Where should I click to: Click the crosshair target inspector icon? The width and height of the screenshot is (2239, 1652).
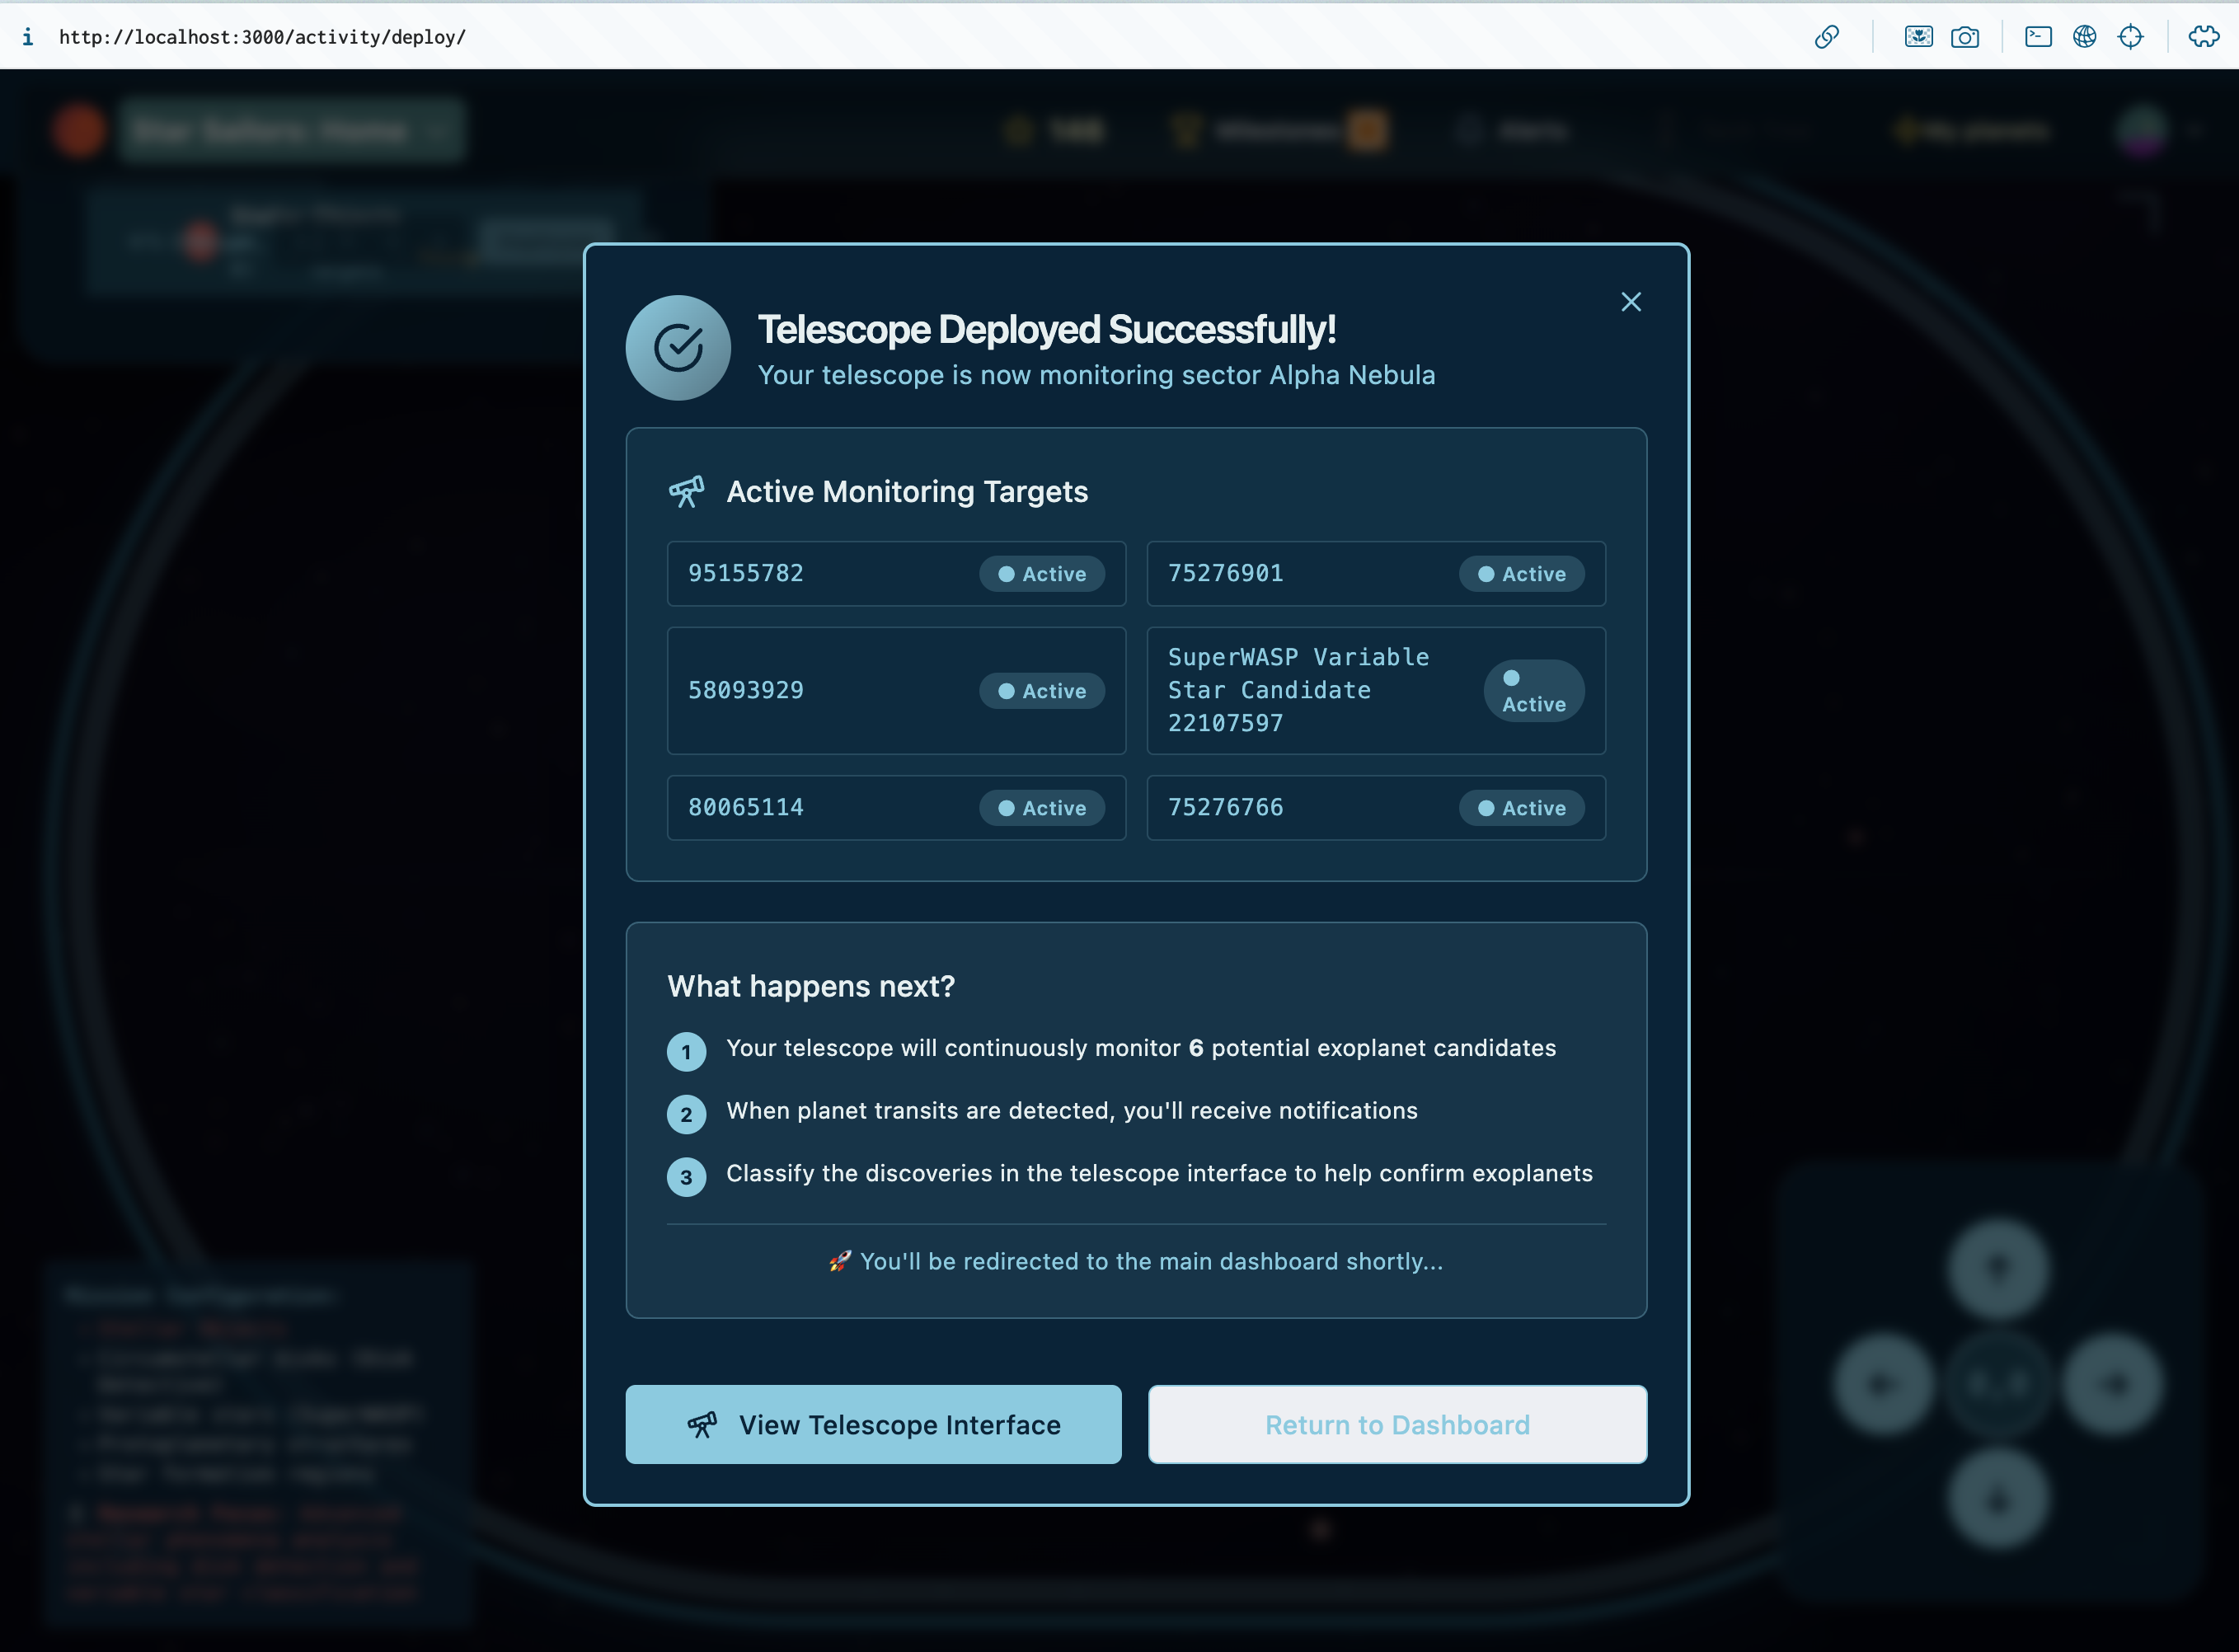(2130, 37)
